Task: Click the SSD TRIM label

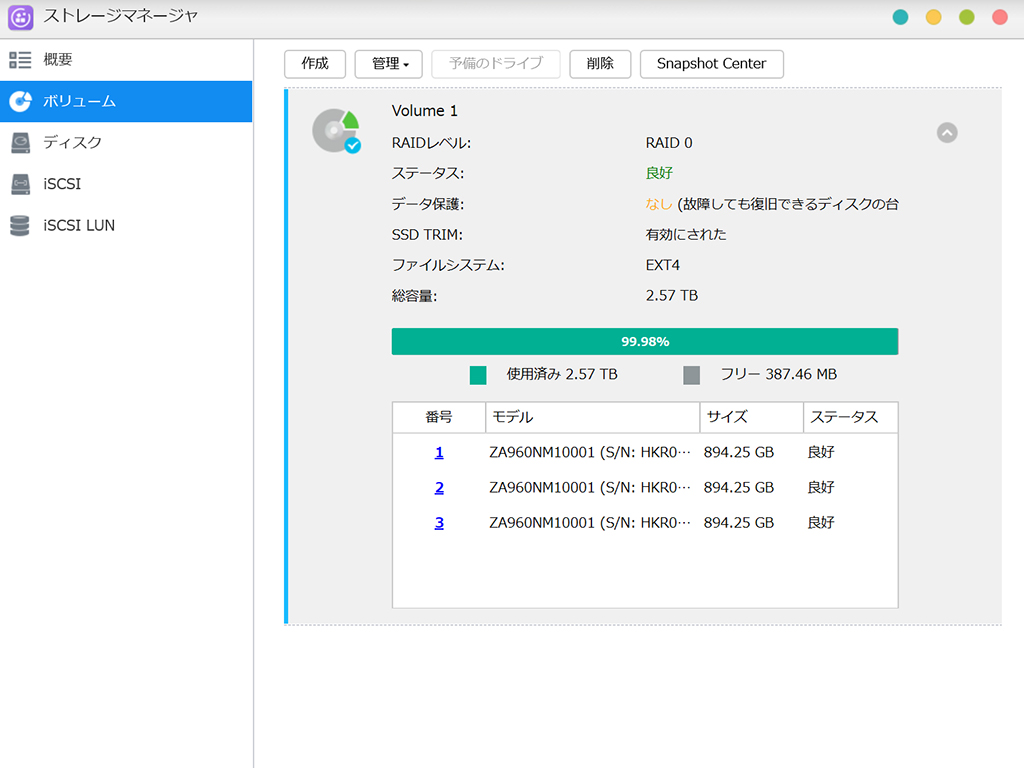Action: point(427,234)
